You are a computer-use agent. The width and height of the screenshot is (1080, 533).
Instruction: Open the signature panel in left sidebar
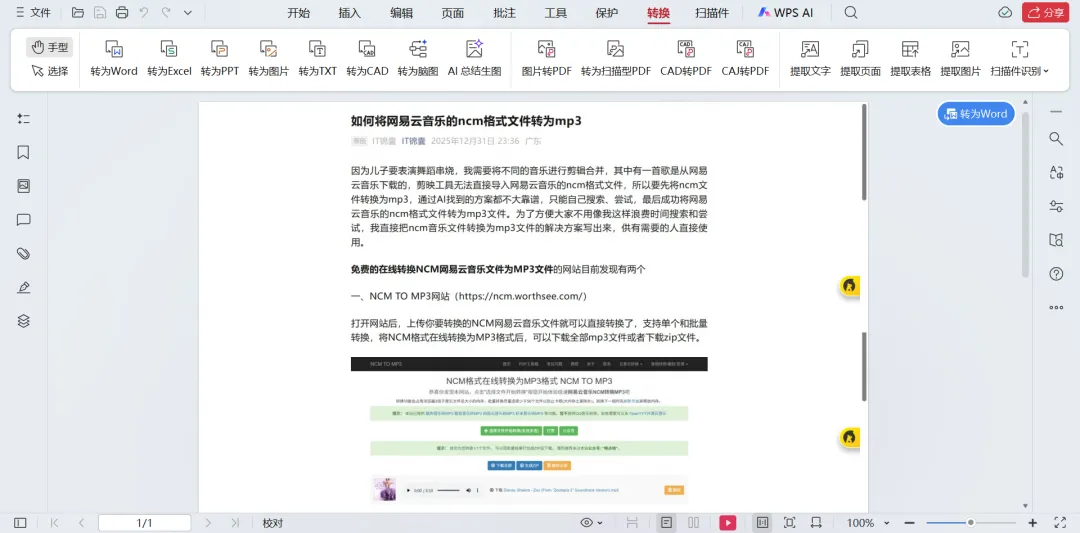tap(23, 287)
